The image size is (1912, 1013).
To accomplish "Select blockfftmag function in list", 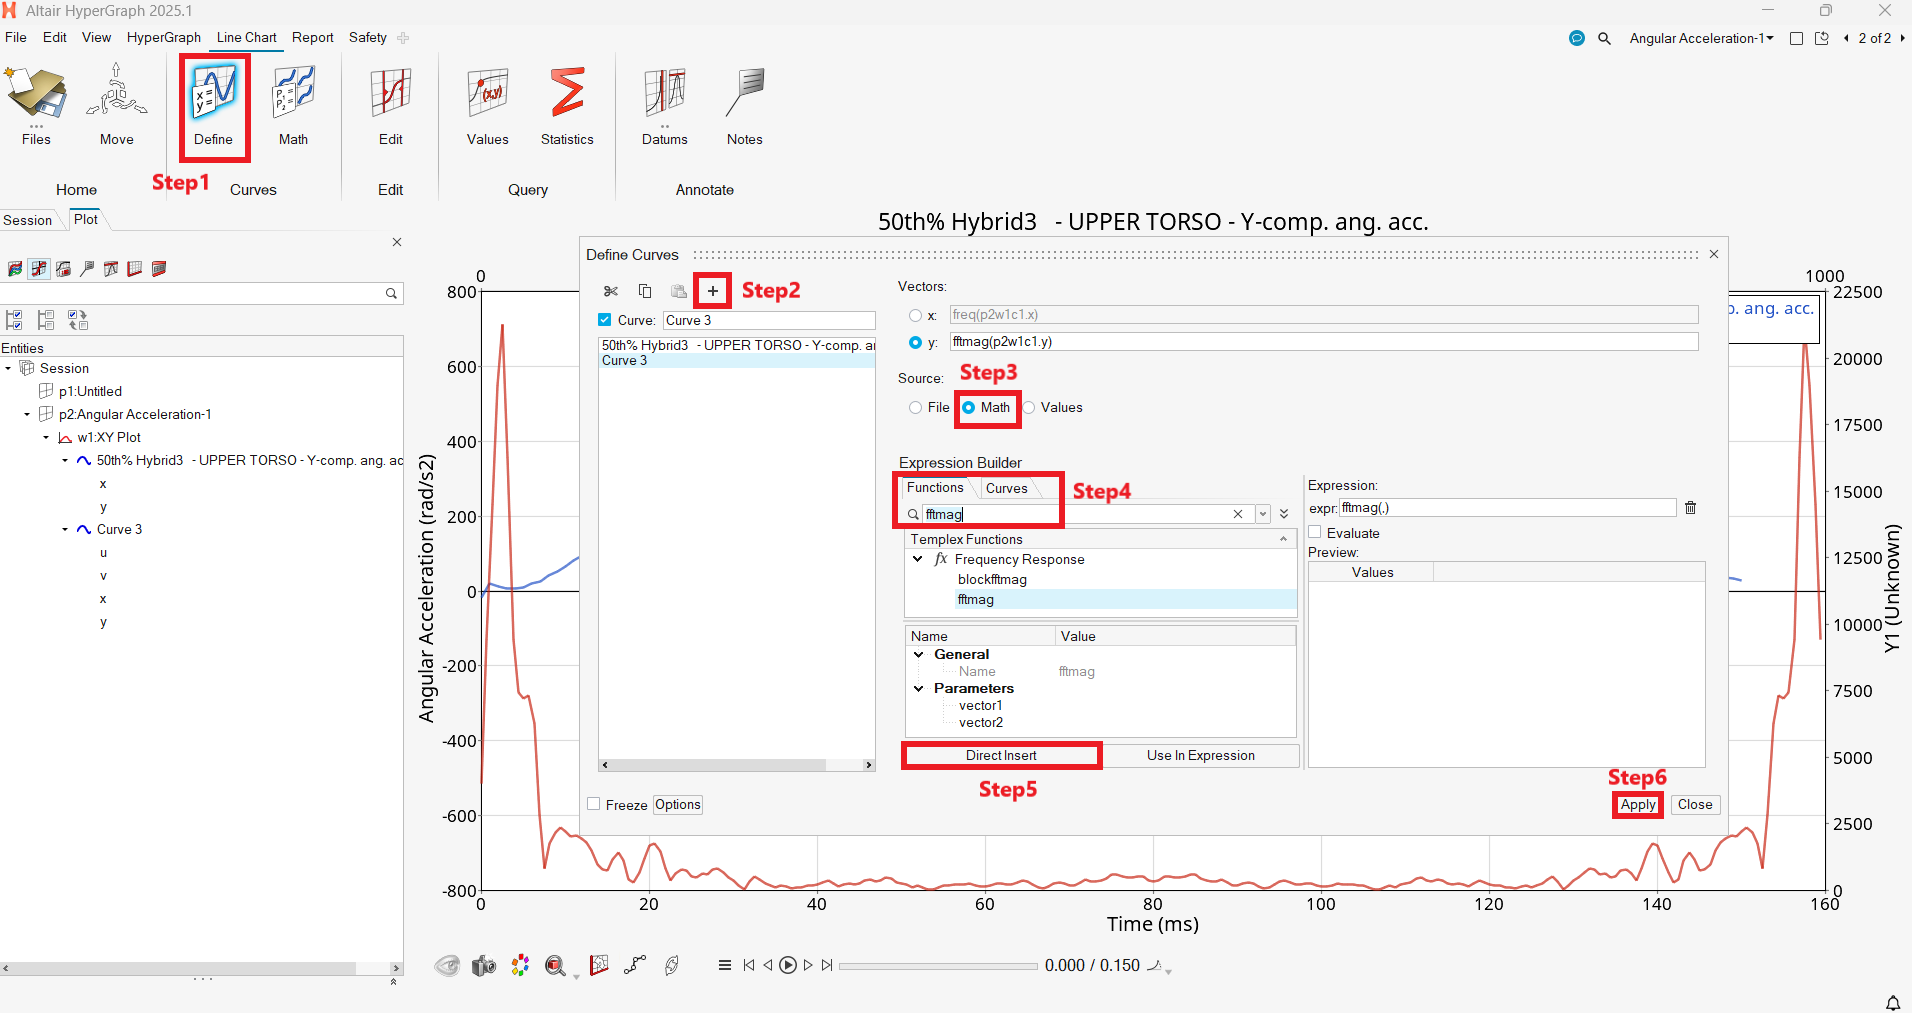I will click(x=992, y=579).
